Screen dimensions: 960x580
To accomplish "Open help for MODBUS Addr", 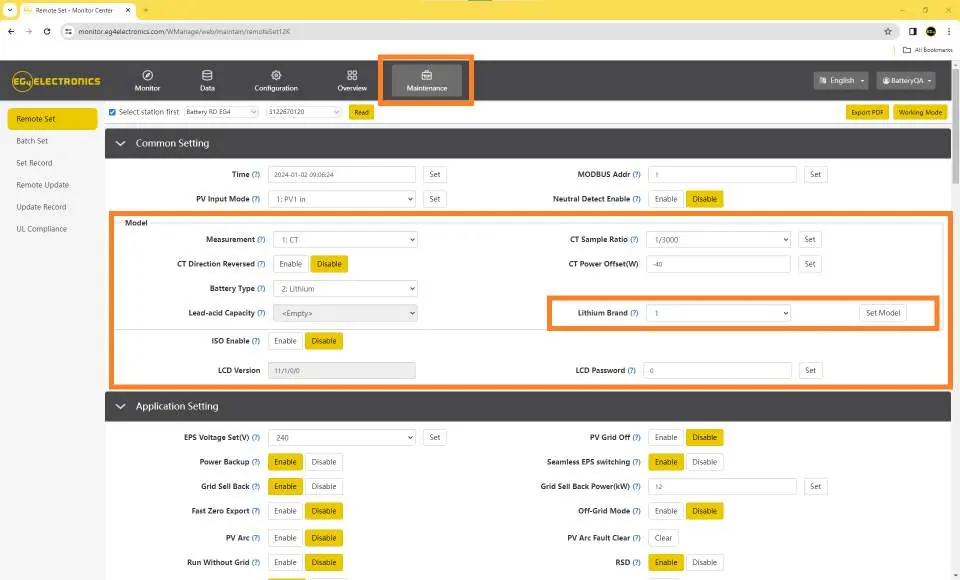I will tap(637, 175).
